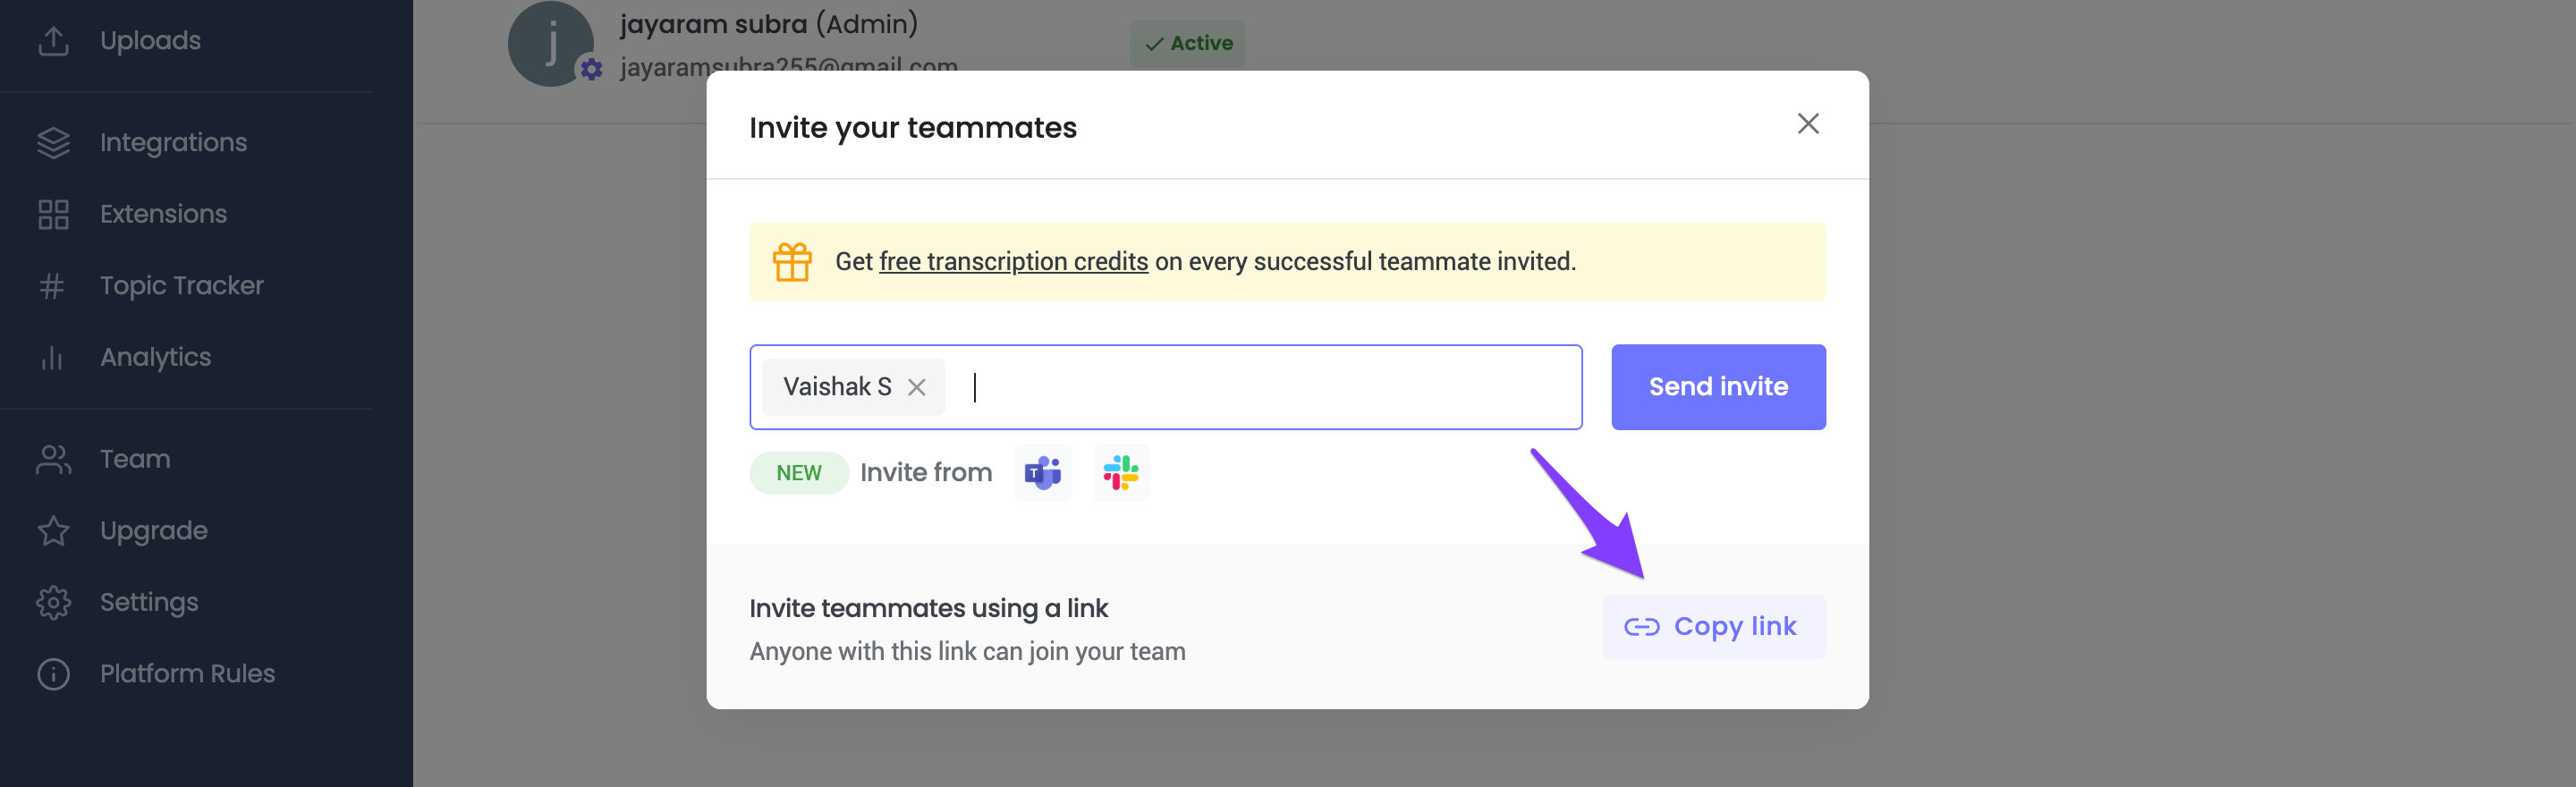Click the NEW badge beside Invite from
2576x787 pixels.
coord(798,473)
